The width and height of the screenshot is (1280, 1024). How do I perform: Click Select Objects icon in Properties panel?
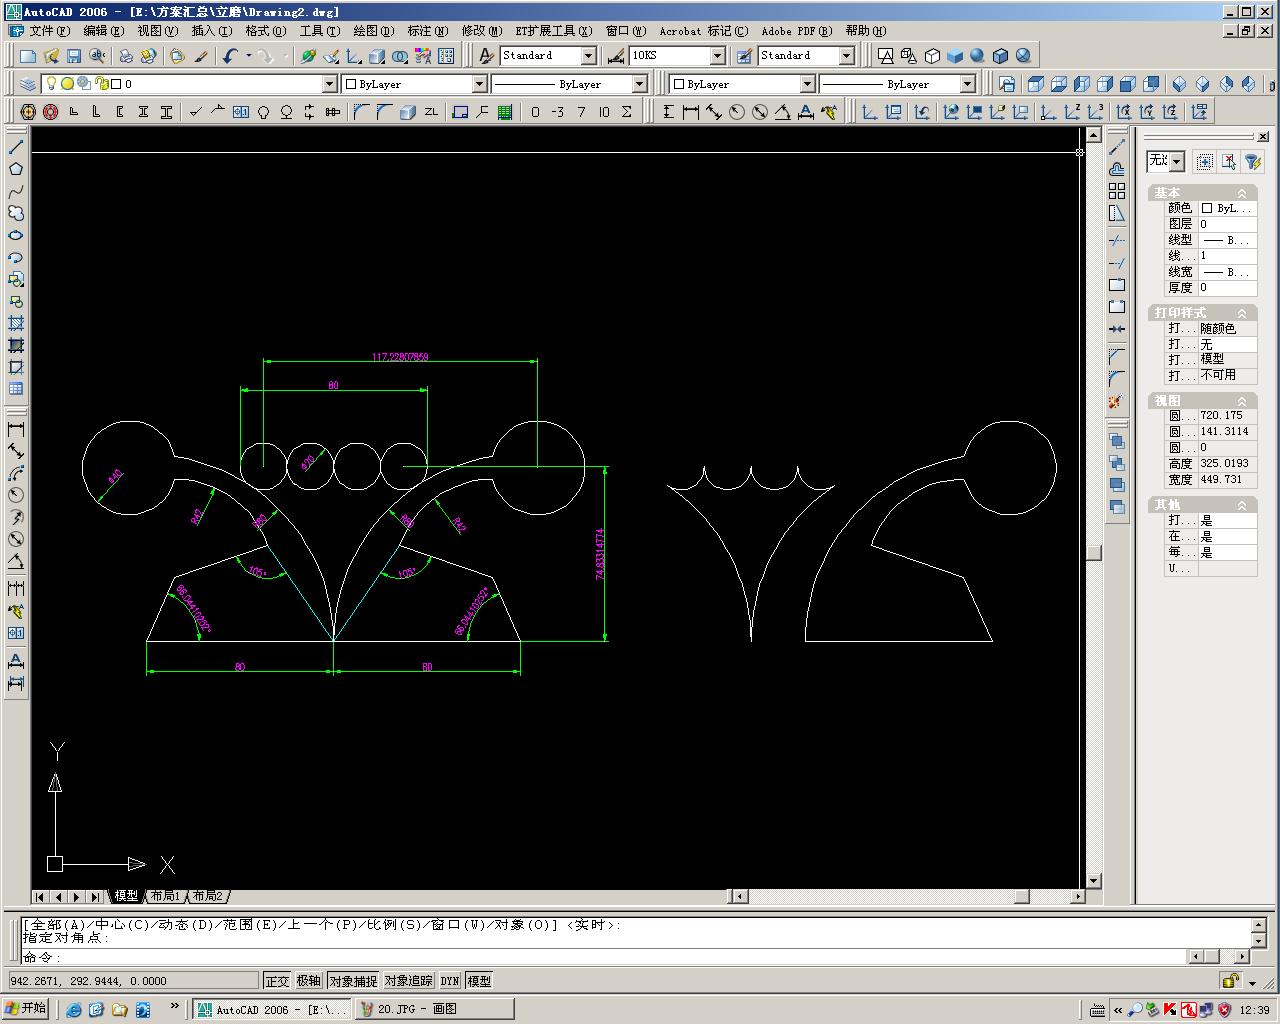coord(1228,161)
